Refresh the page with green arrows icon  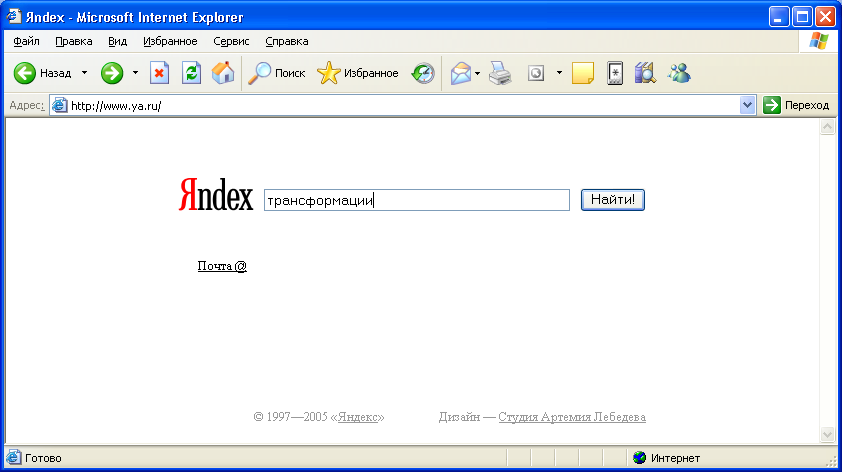192,73
